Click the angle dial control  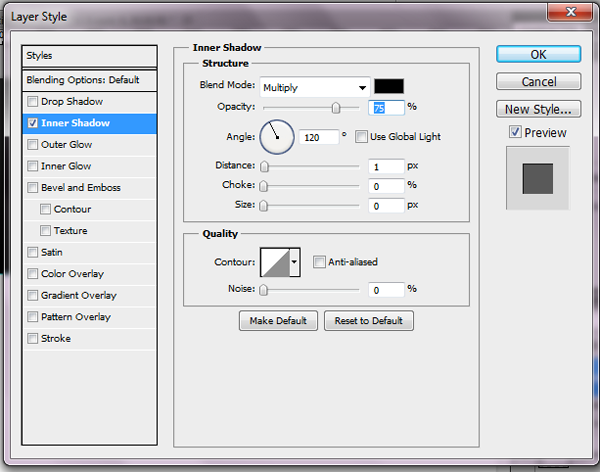point(277,136)
